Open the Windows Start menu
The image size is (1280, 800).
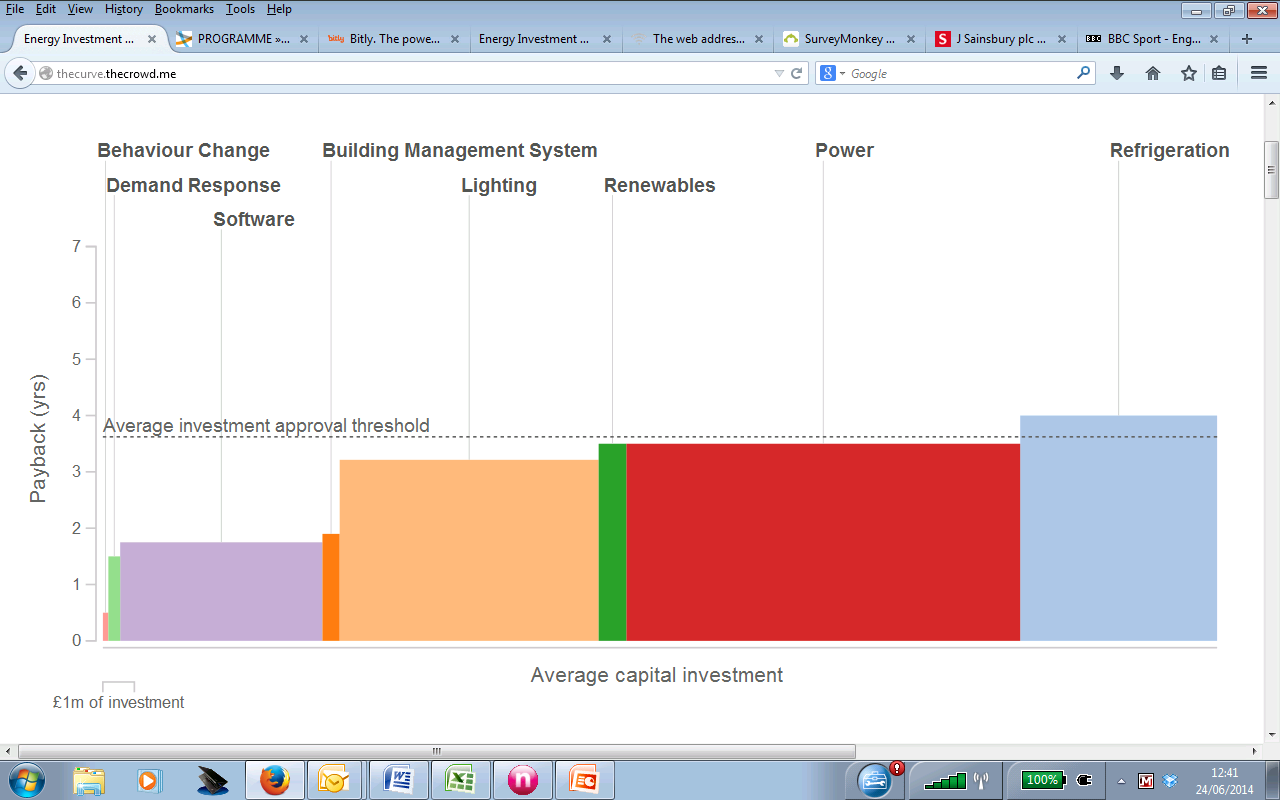(x=28, y=779)
